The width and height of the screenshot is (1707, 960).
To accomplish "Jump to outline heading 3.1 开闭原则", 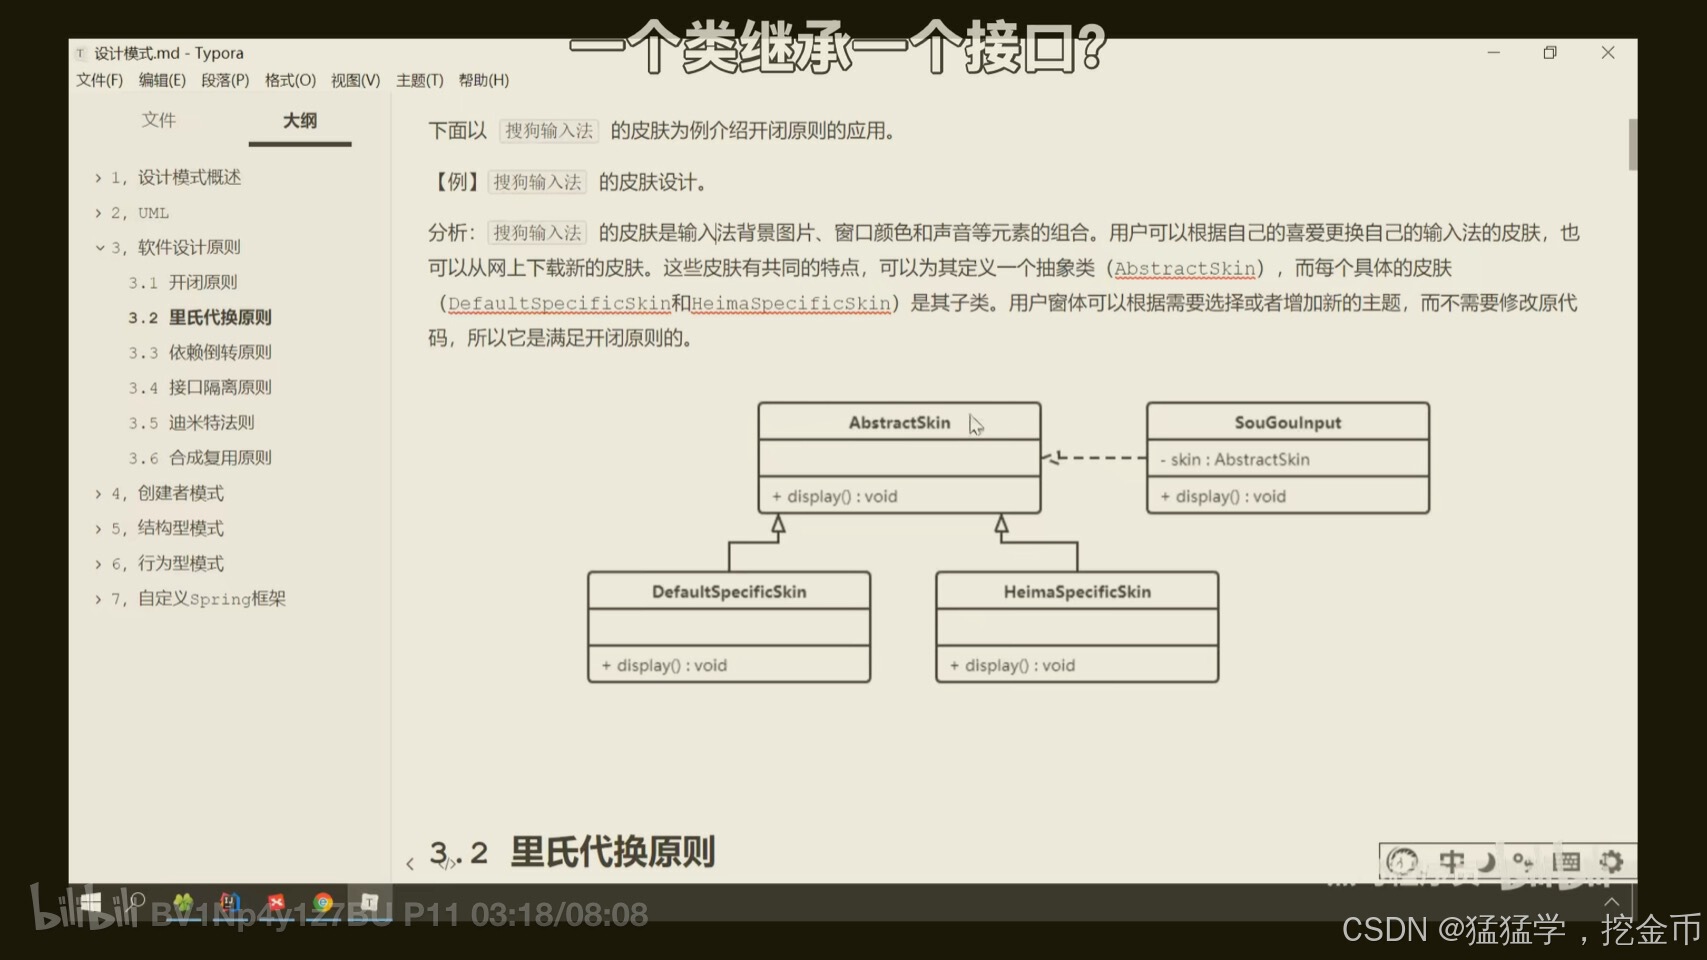I will click(182, 282).
